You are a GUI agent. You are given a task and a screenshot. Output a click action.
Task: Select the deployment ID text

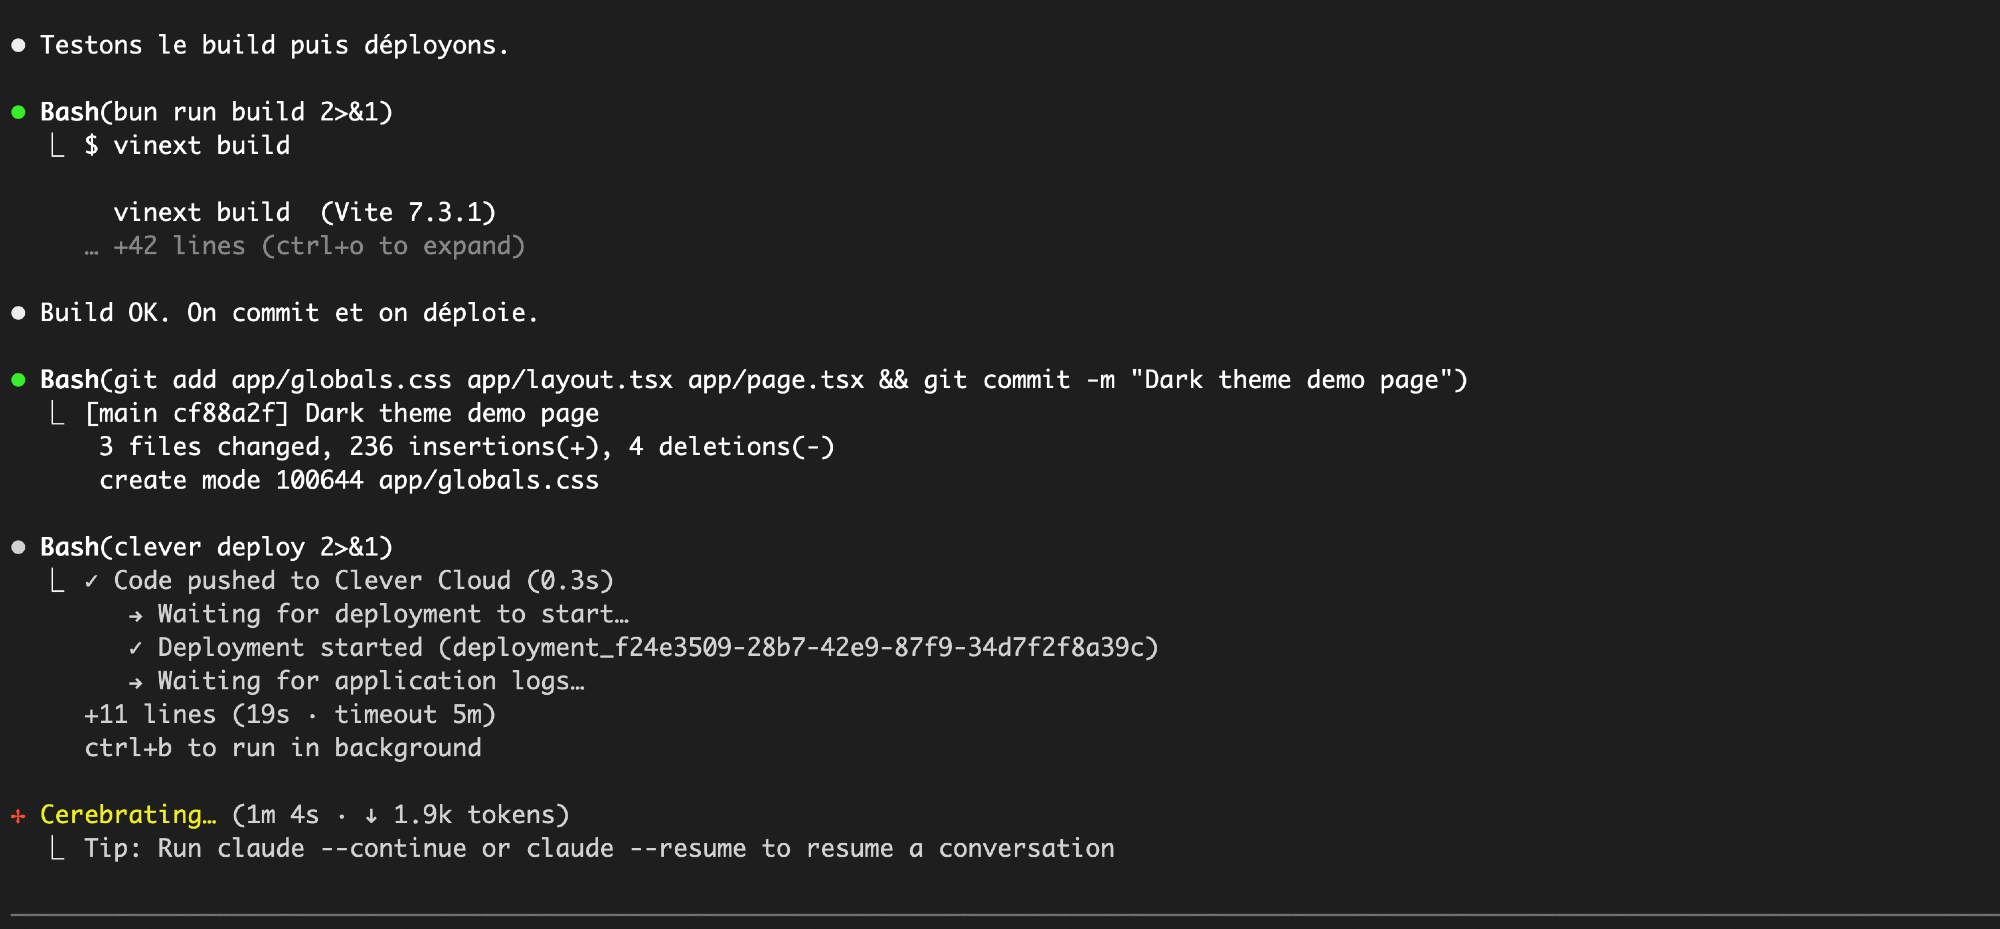798,648
